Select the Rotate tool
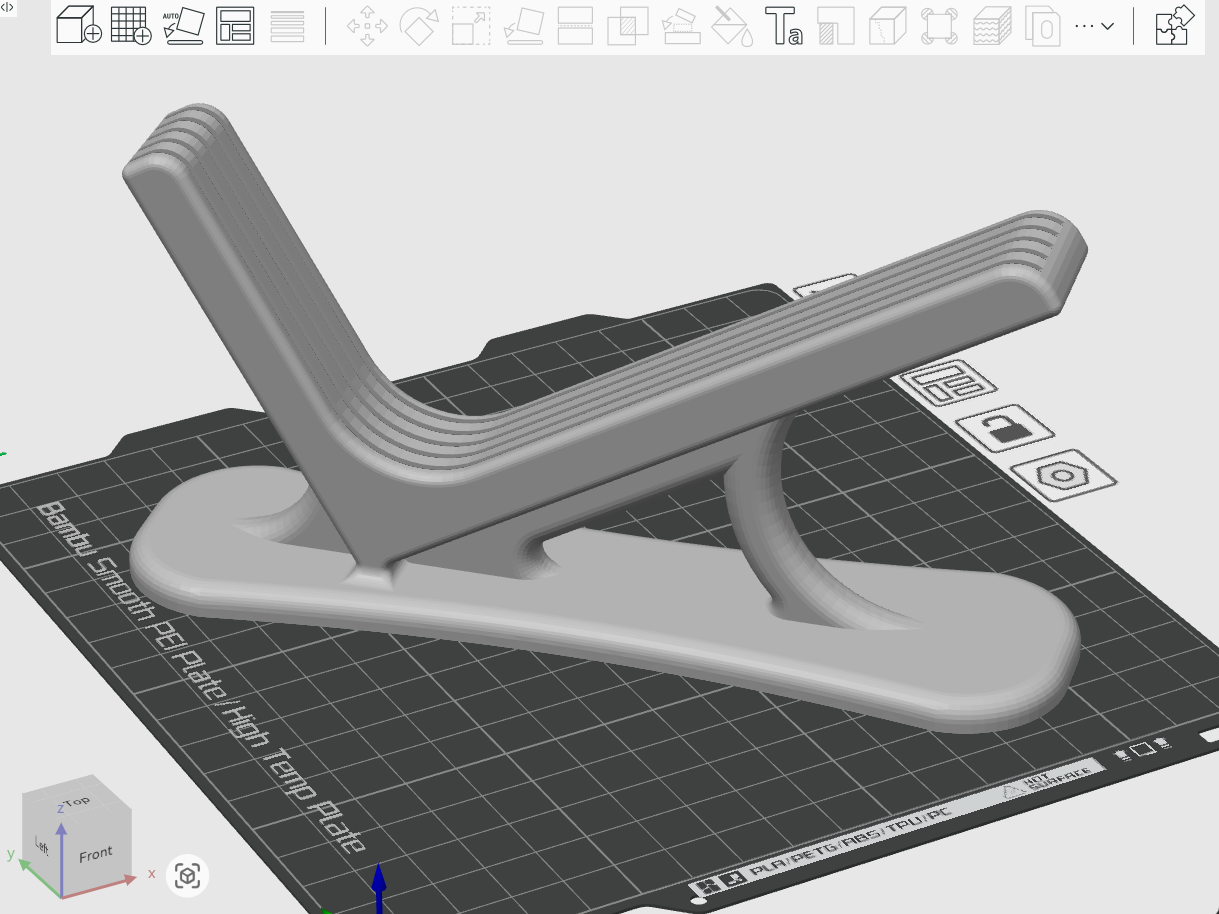 pyautogui.click(x=417, y=27)
